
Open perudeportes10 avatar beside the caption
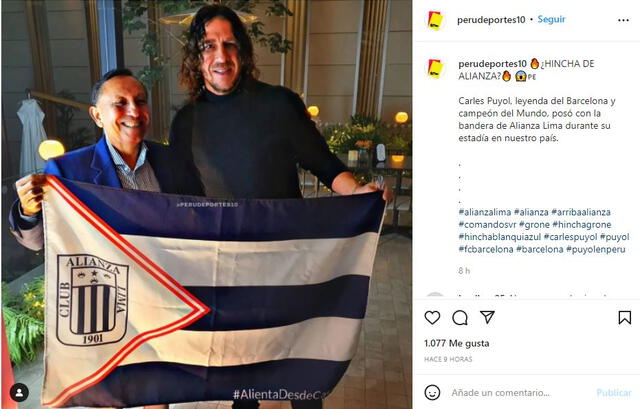tap(435, 69)
